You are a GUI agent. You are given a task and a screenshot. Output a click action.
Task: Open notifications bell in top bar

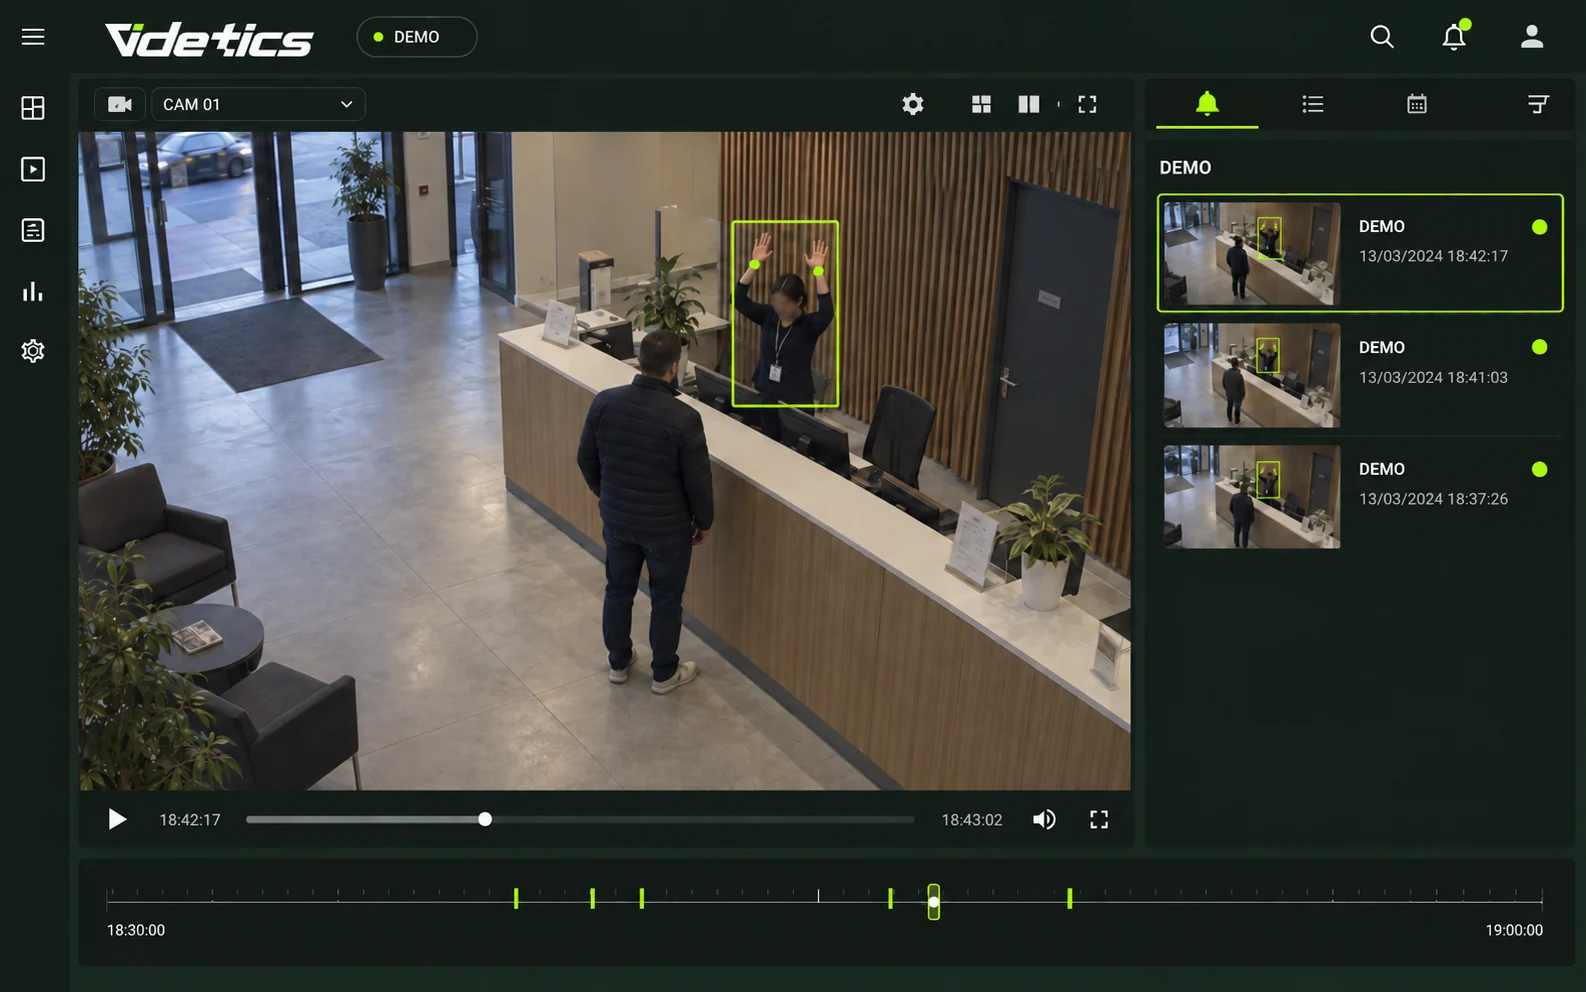tap(1454, 37)
